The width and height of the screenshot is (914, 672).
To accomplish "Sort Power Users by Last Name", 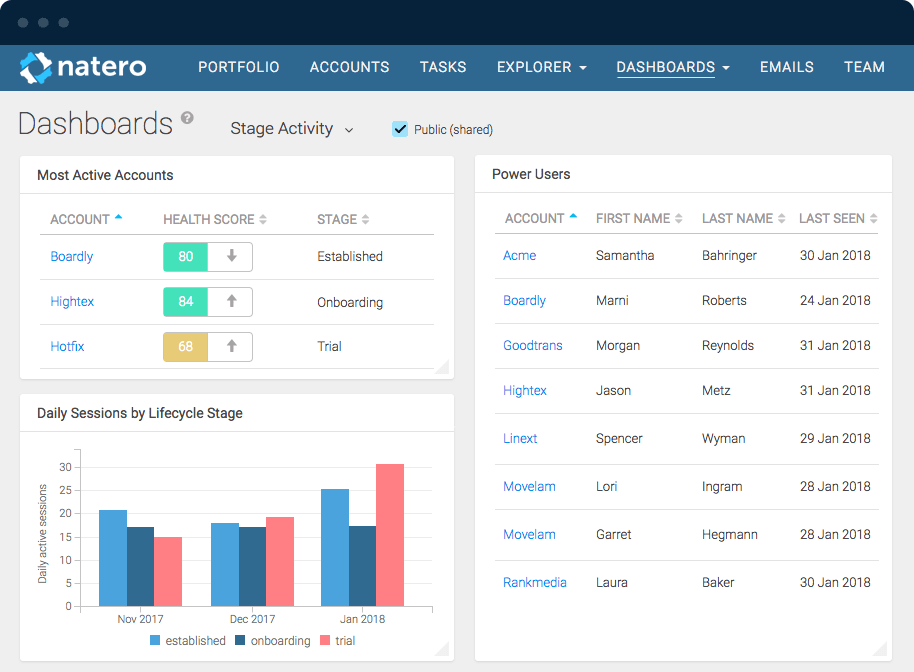I will click(744, 218).
